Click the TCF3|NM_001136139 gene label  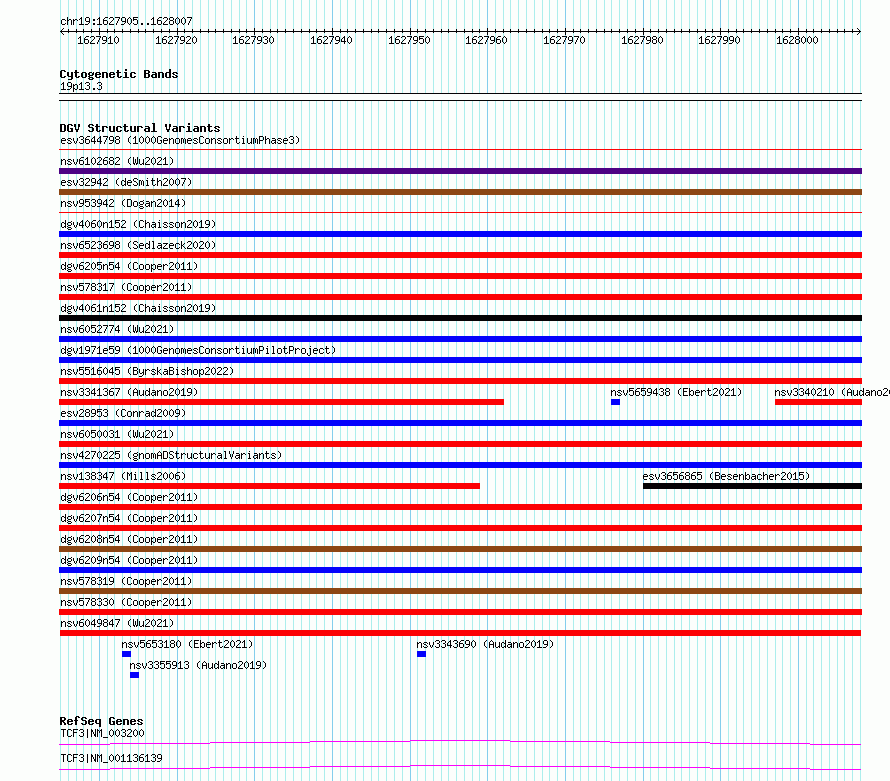[111, 758]
